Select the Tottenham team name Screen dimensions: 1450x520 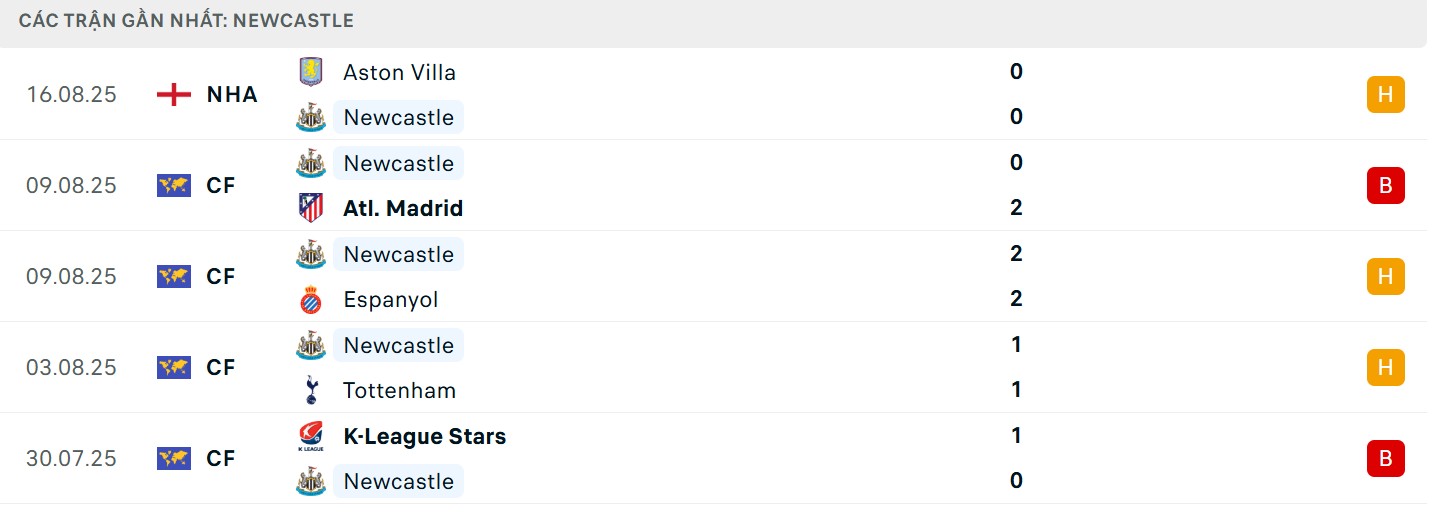[x=399, y=390]
